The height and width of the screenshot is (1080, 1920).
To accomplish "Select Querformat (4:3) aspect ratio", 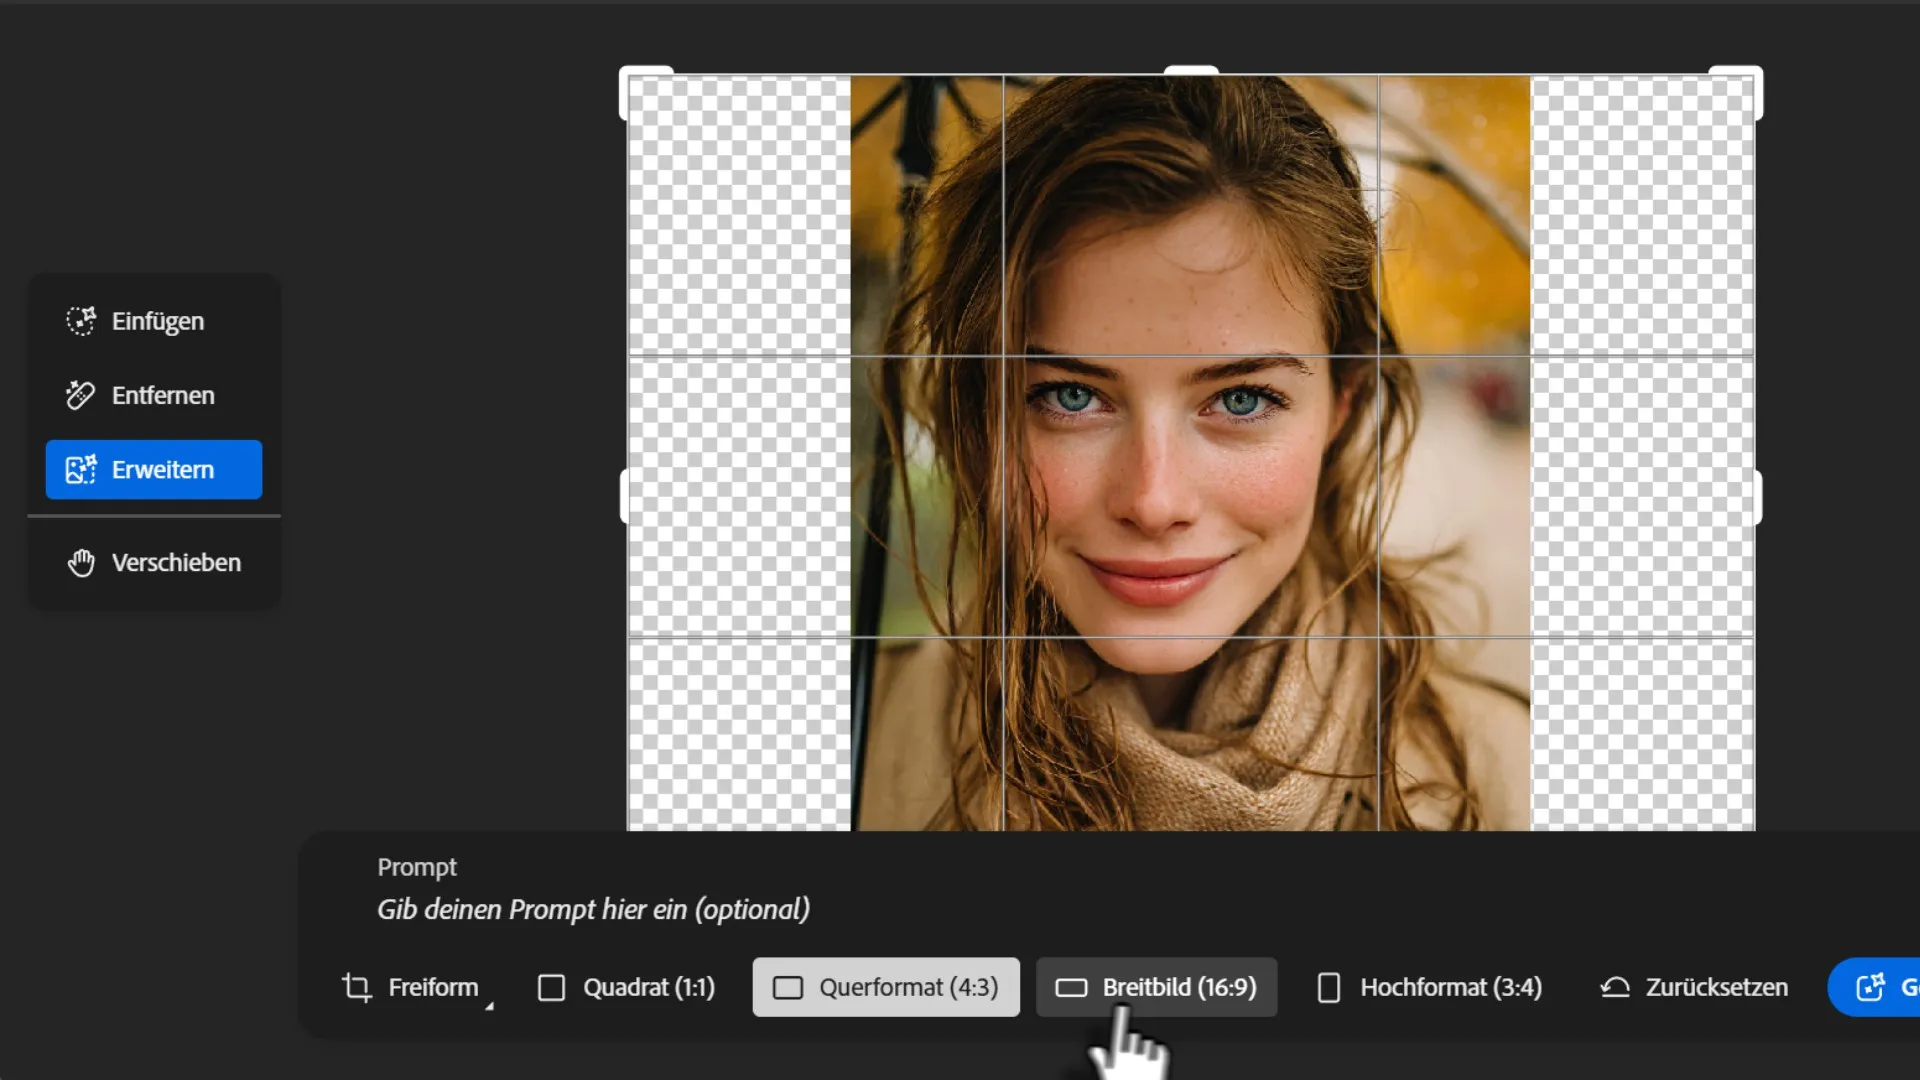I will point(886,988).
